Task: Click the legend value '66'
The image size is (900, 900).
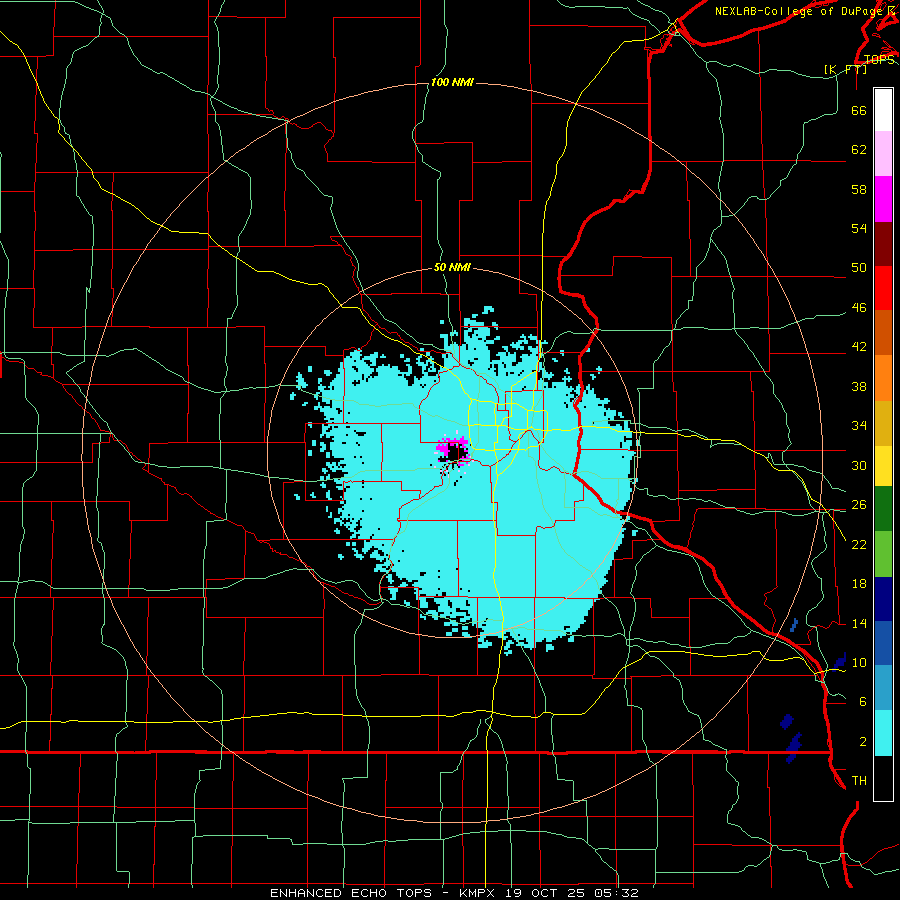Action: tap(859, 111)
